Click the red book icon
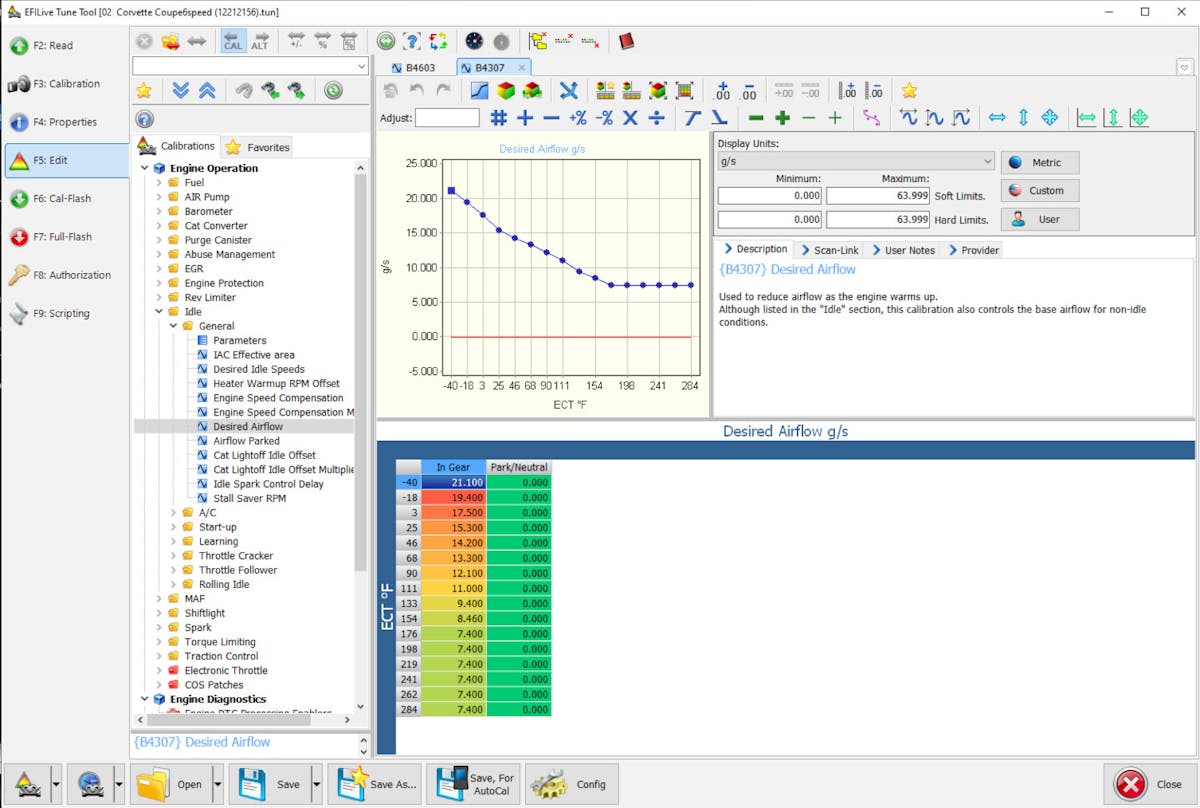Screen dimensions: 1200x808 tap(626, 41)
